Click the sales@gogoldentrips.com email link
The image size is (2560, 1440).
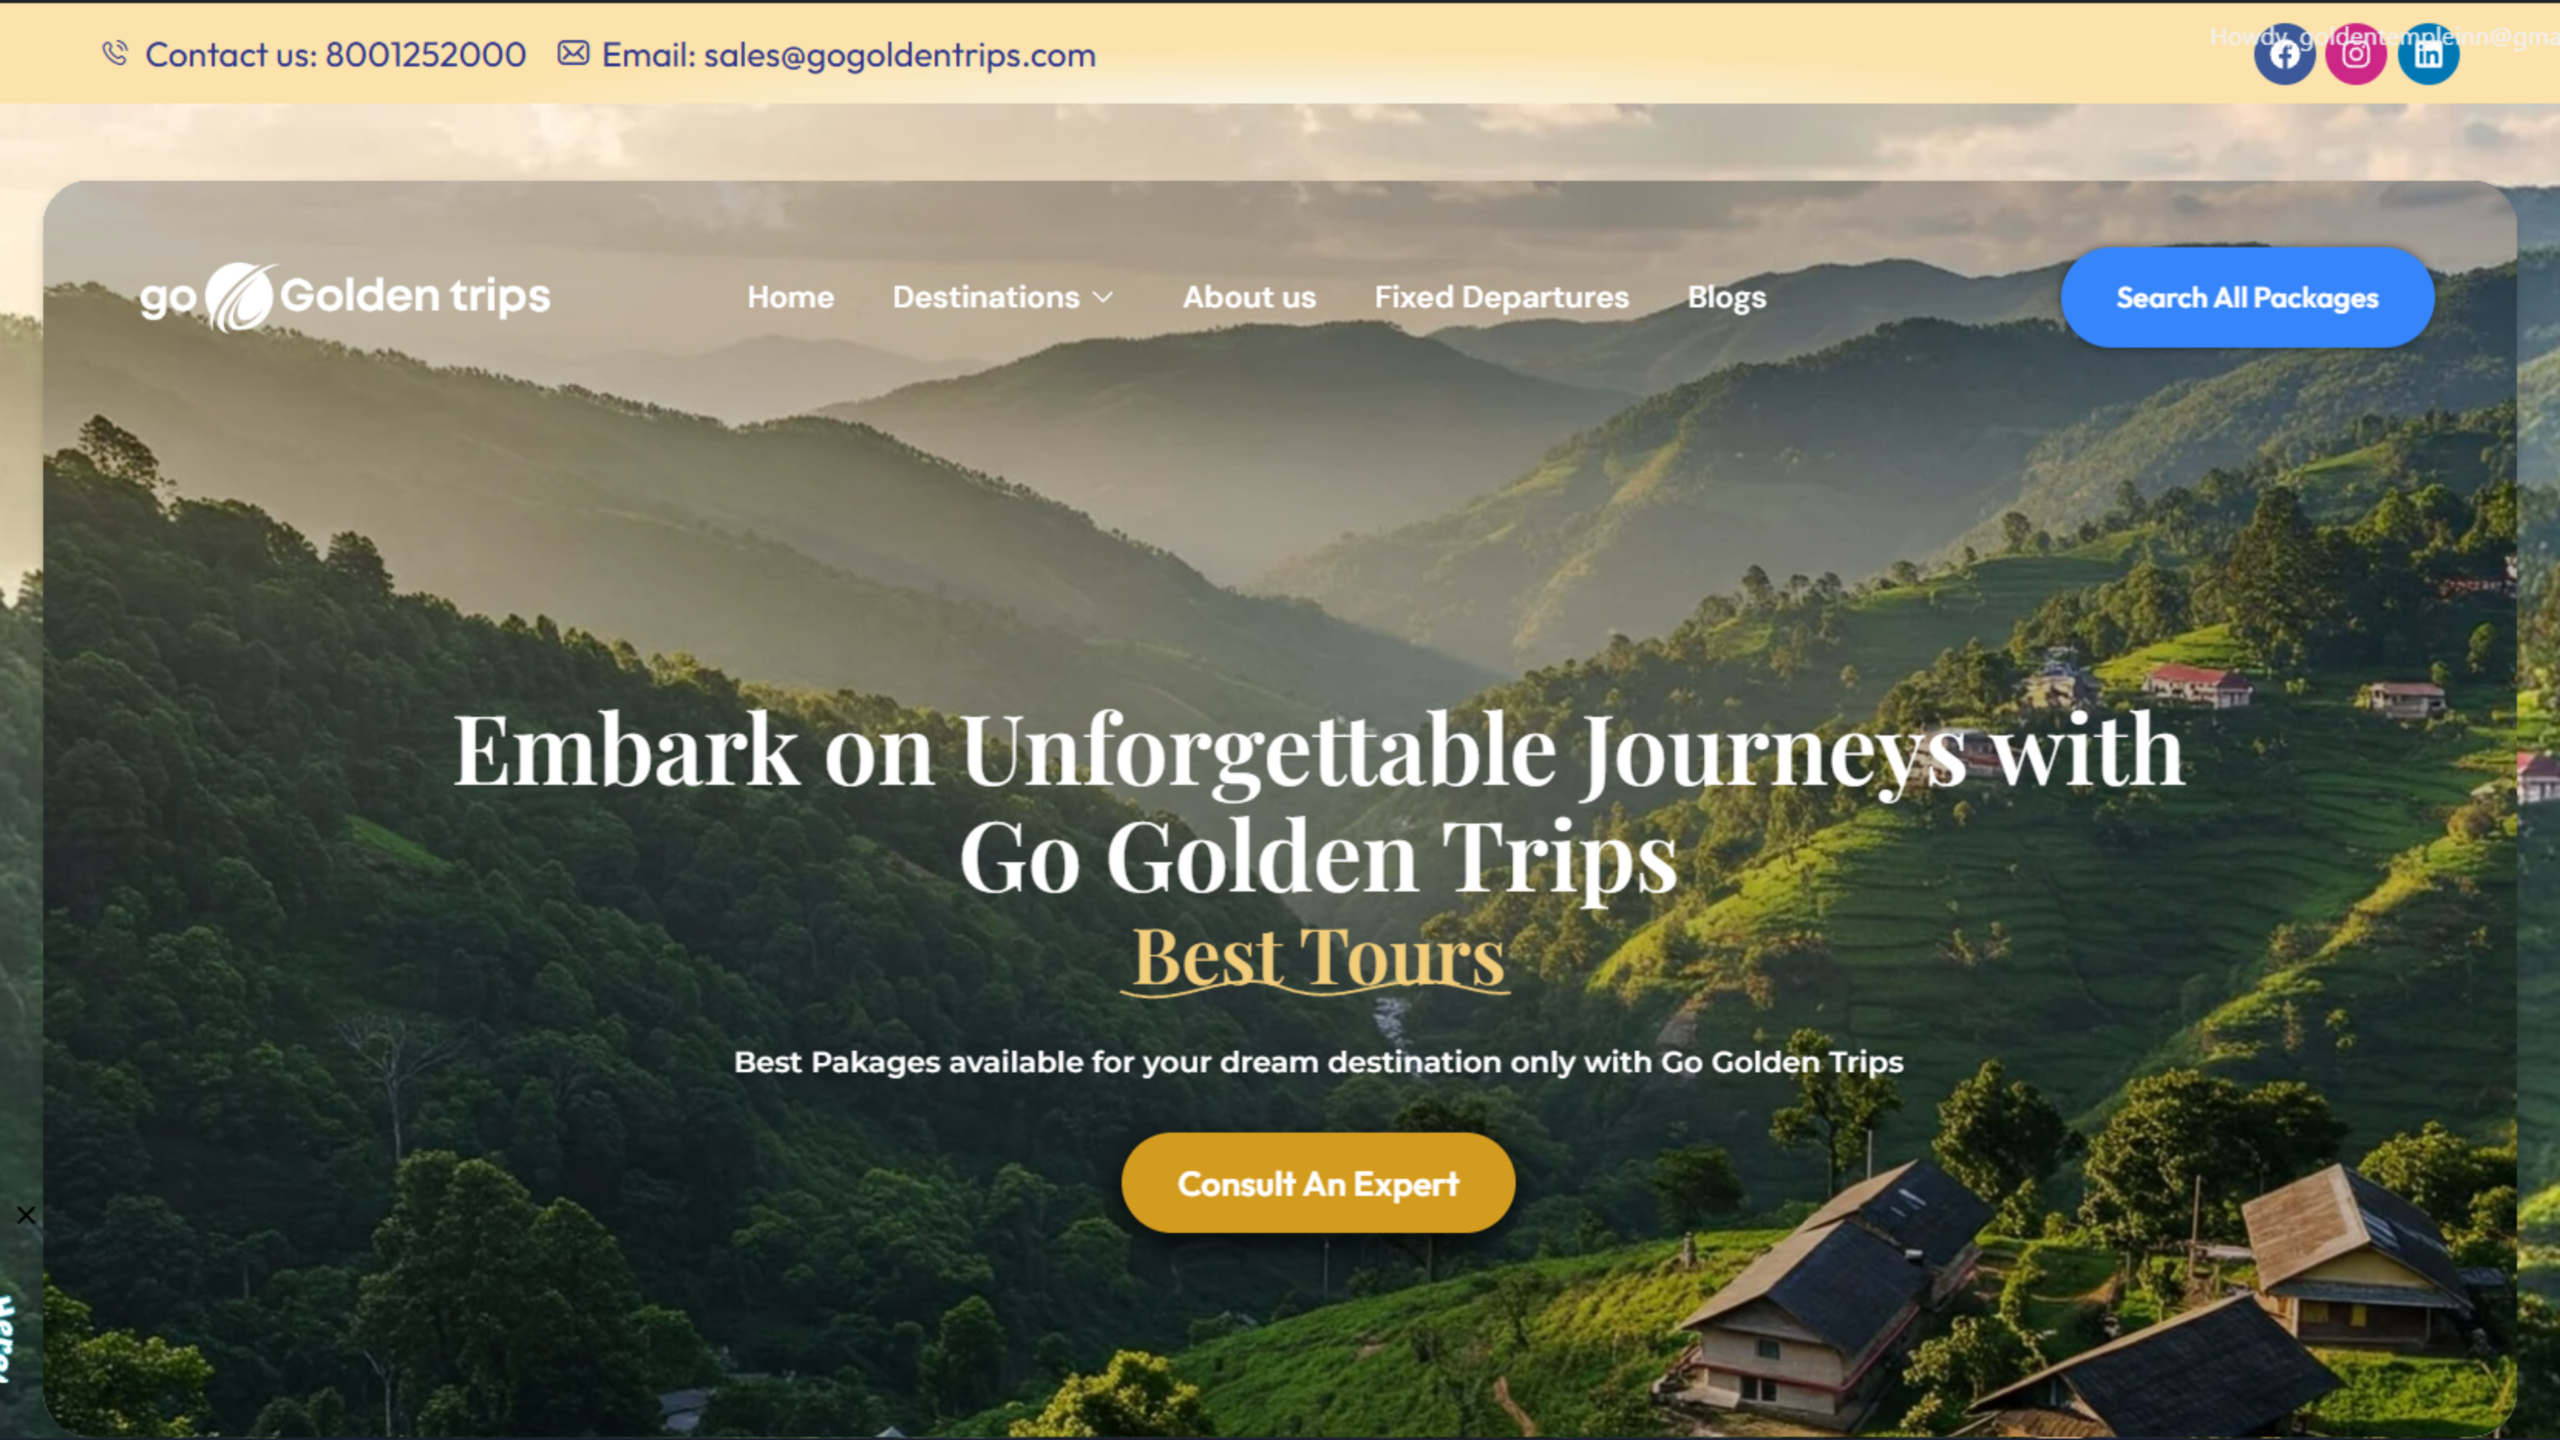(900, 55)
